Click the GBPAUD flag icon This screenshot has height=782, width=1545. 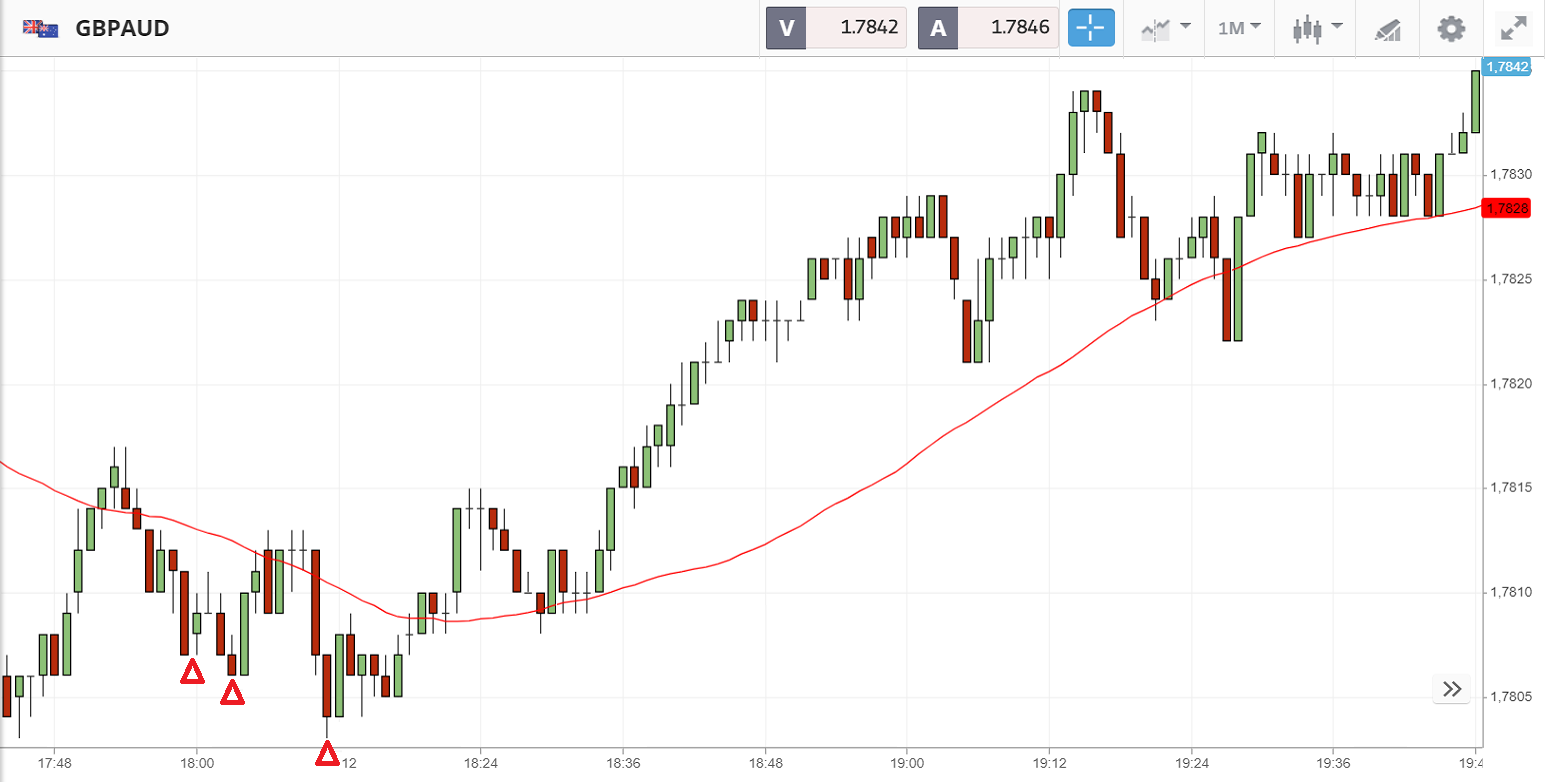[40, 28]
